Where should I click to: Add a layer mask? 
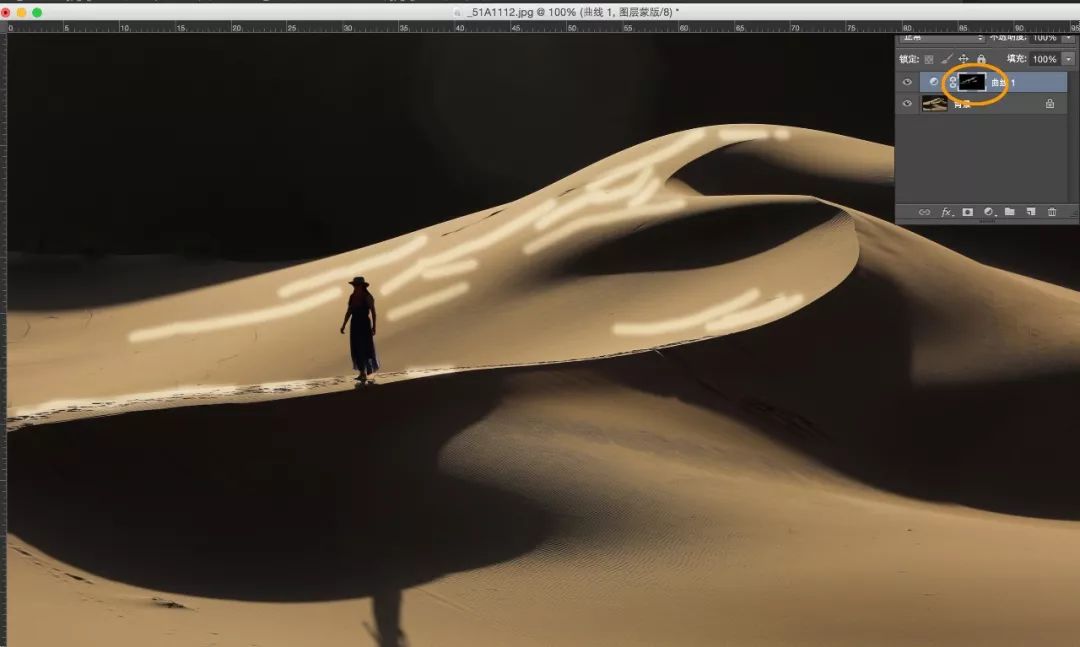point(967,212)
